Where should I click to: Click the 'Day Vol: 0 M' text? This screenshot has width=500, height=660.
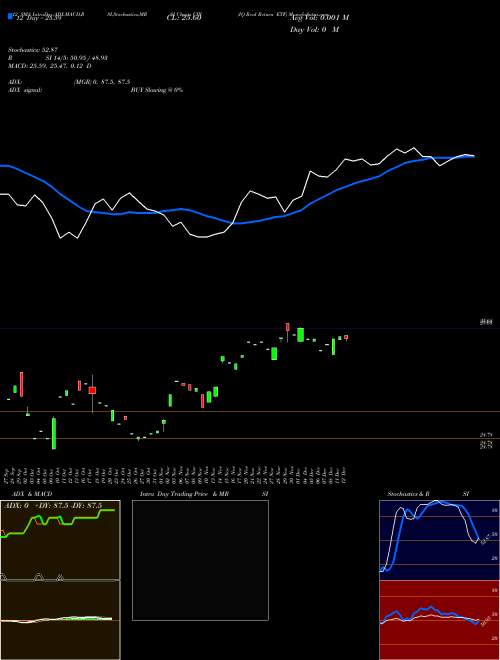point(314,30)
